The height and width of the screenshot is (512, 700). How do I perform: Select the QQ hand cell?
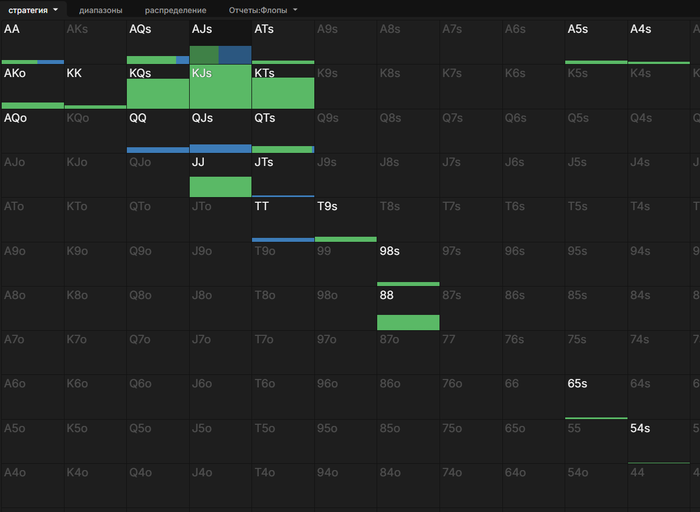tap(158, 131)
